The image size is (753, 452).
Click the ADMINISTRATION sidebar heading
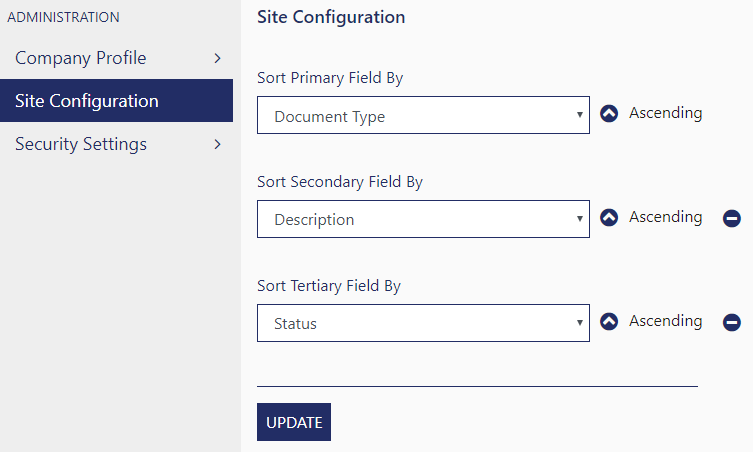click(x=63, y=17)
